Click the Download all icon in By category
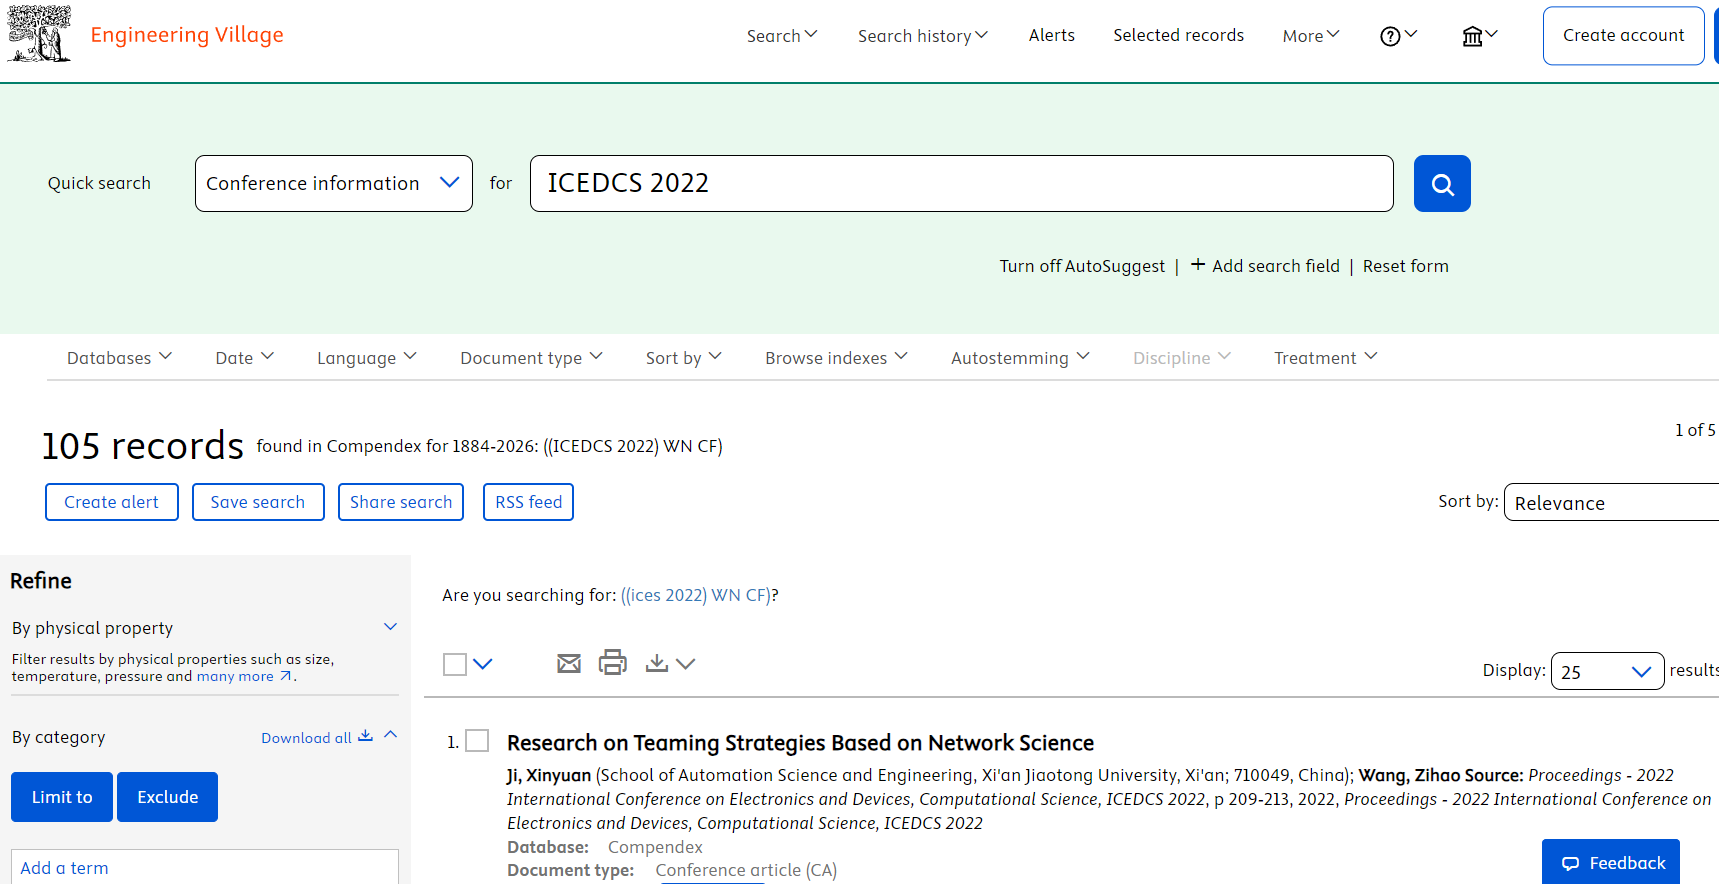Viewport: 1719px width, 884px height. (x=366, y=736)
